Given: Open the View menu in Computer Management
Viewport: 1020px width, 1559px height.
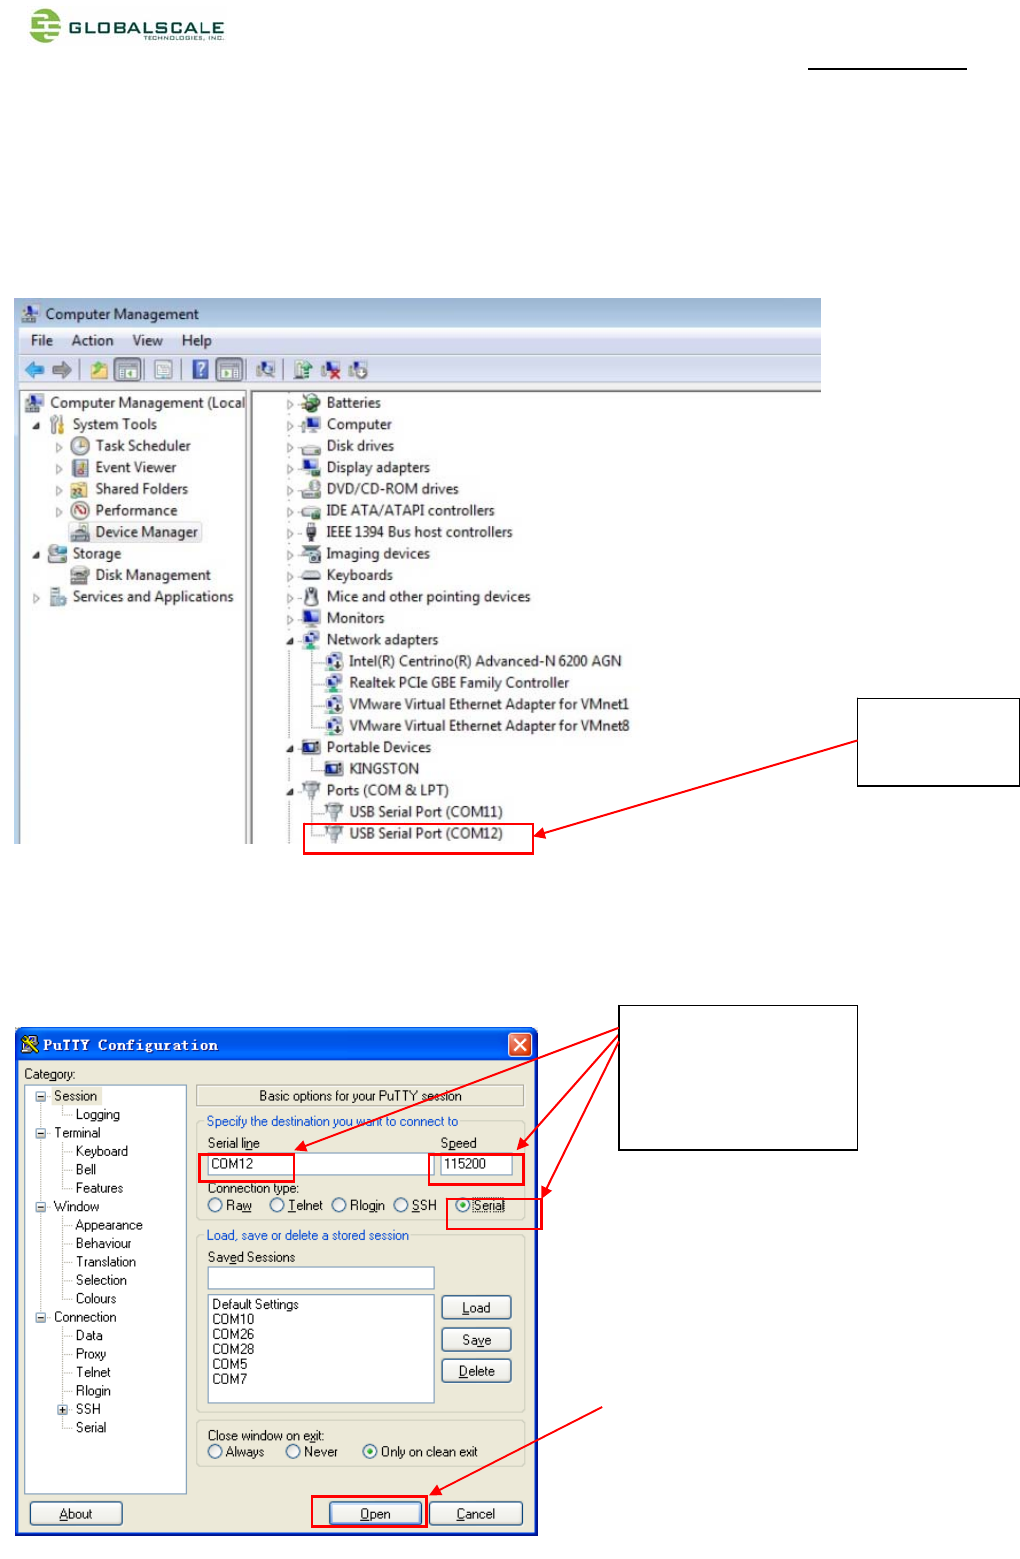Looking at the screenshot, I should tap(147, 340).
